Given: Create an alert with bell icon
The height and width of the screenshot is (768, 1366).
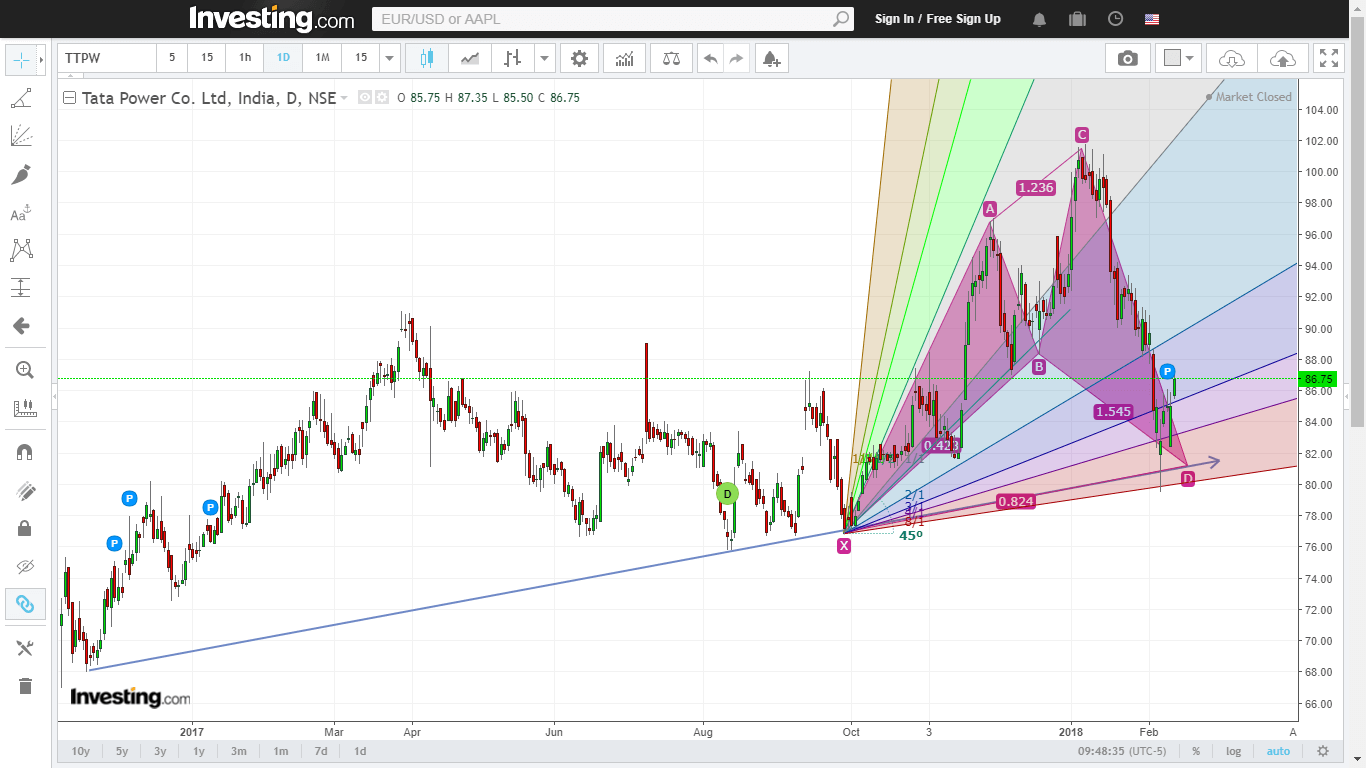Looking at the screenshot, I should point(772,58).
